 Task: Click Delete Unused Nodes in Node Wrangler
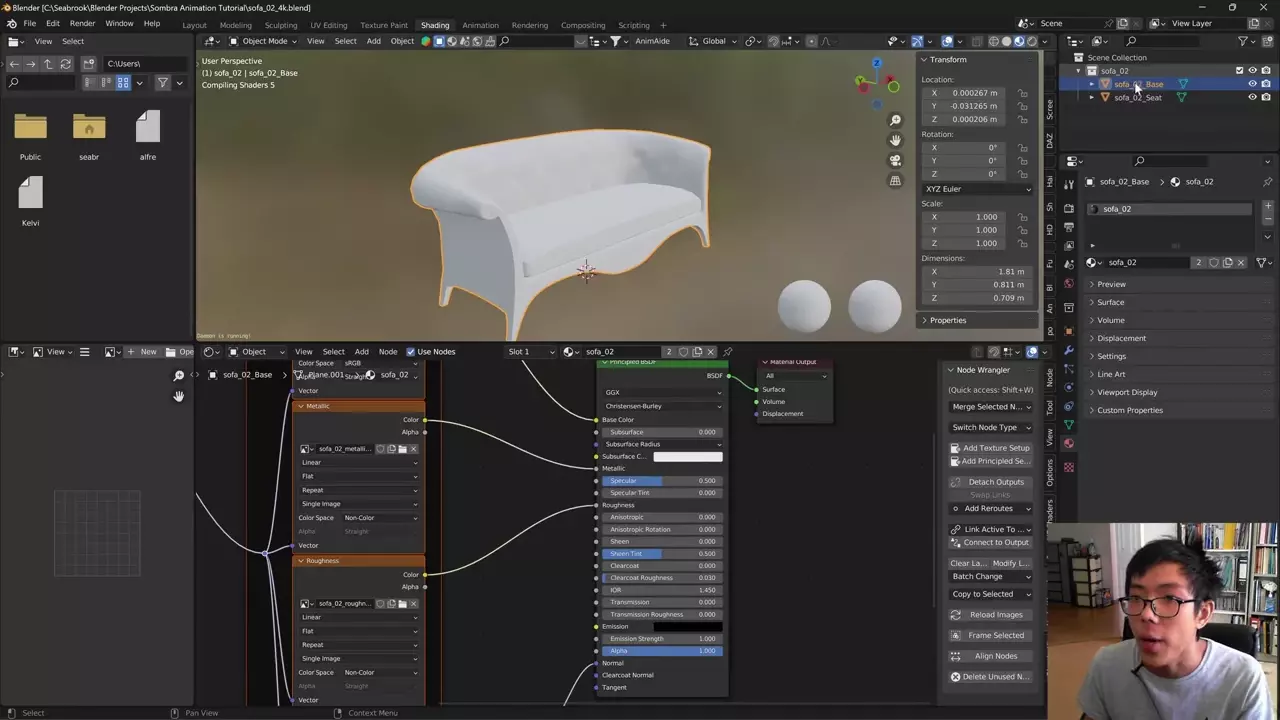click(990, 677)
